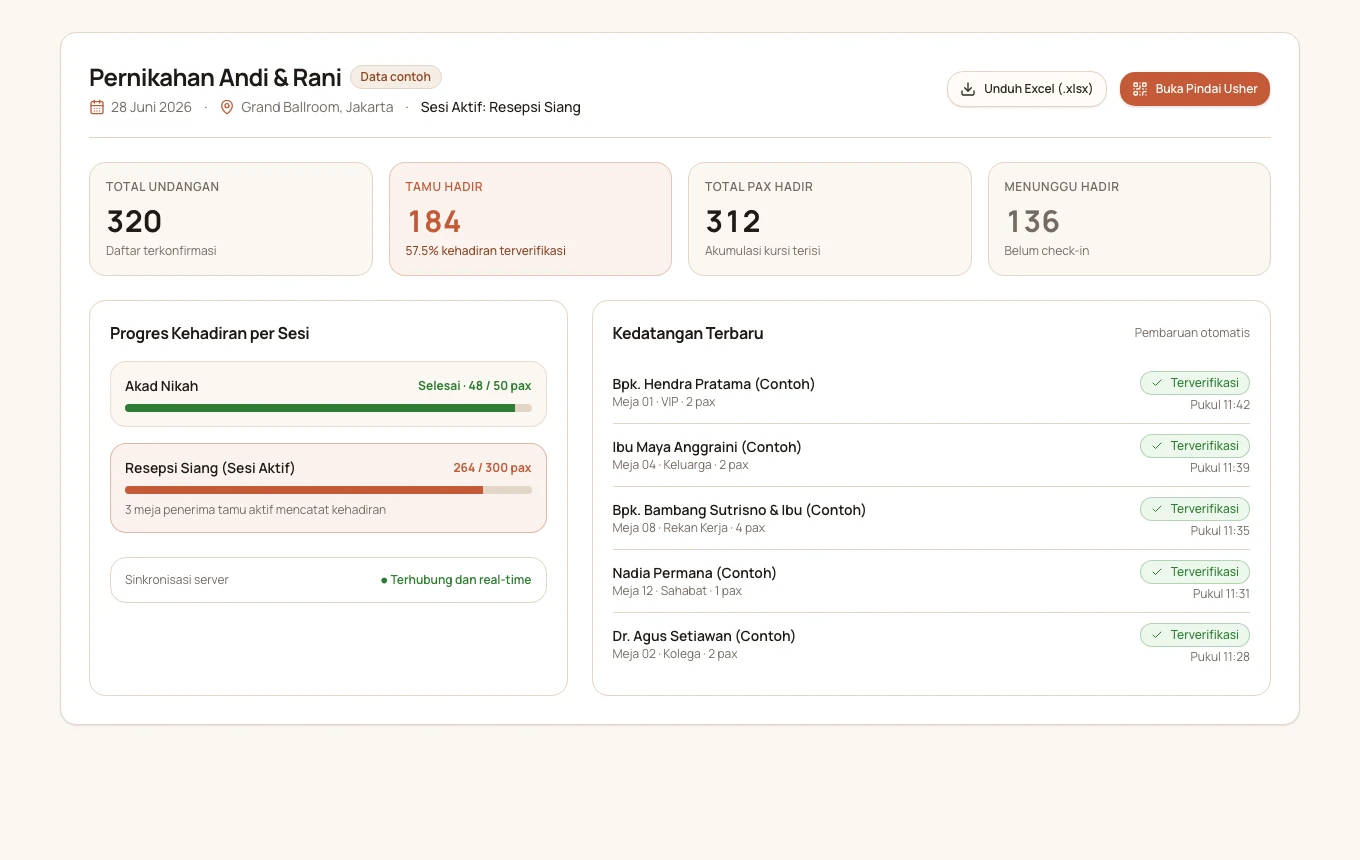Select guest name Dr. Agus Setiawan (Contoh)
This screenshot has width=1360, height=860.
pos(704,636)
